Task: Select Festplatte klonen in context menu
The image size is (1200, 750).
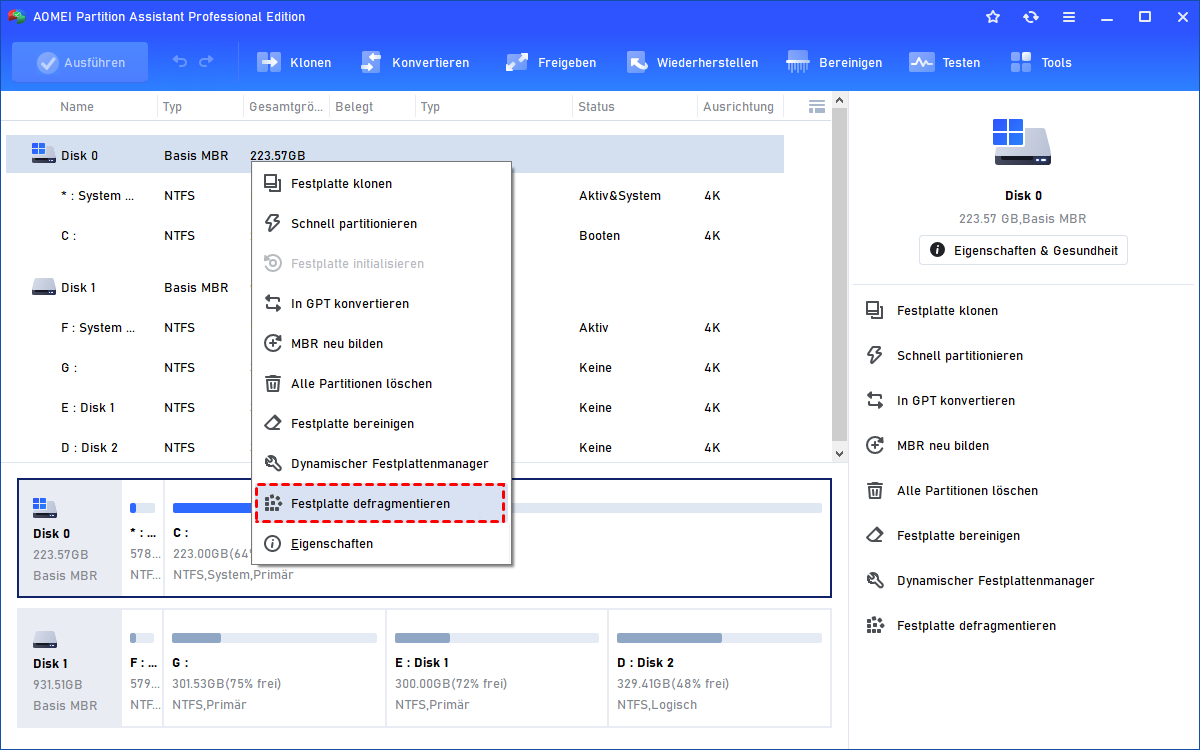Action: pos(341,184)
